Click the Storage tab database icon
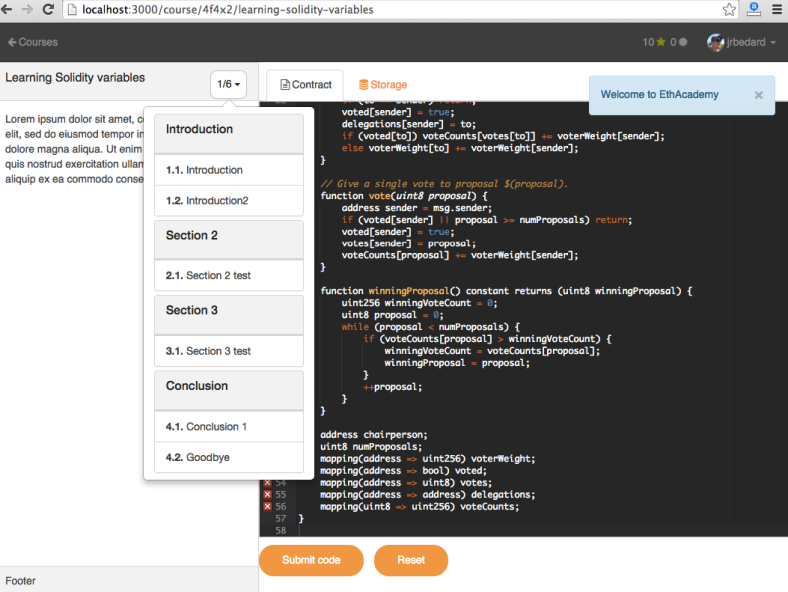The height and width of the screenshot is (592, 788). (363, 85)
